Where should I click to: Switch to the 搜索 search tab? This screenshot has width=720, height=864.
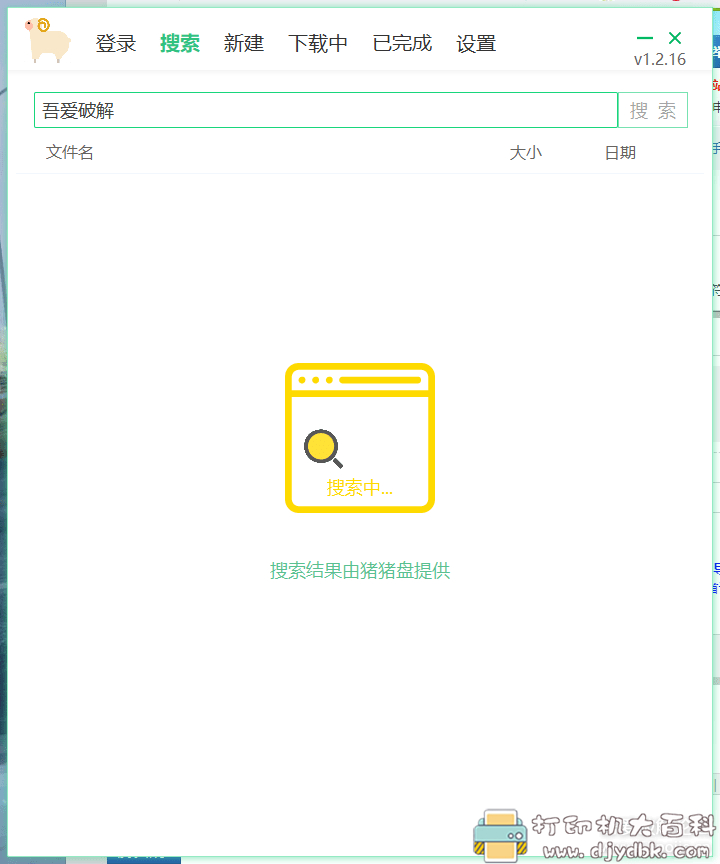180,43
